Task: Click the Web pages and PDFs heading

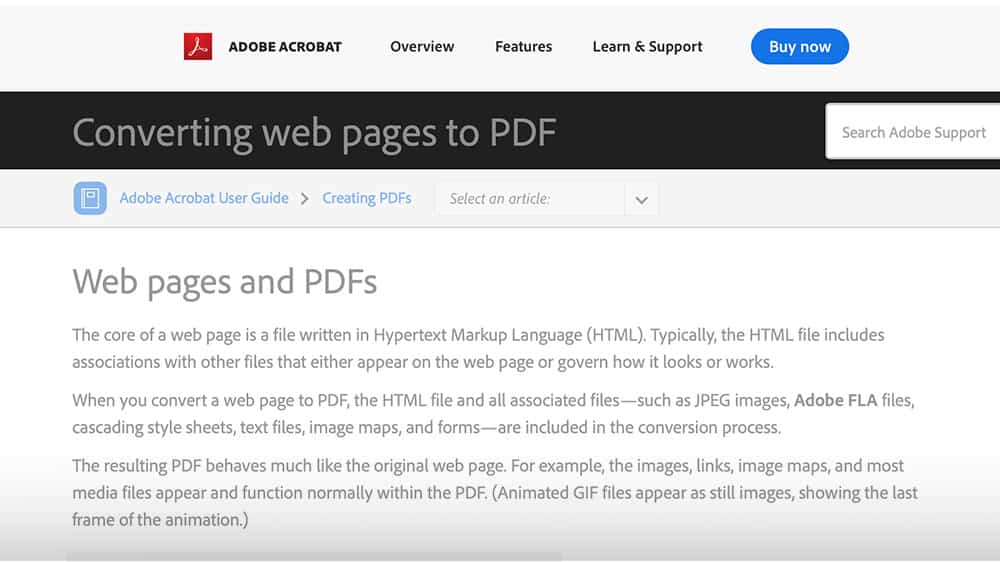Action: point(224,282)
